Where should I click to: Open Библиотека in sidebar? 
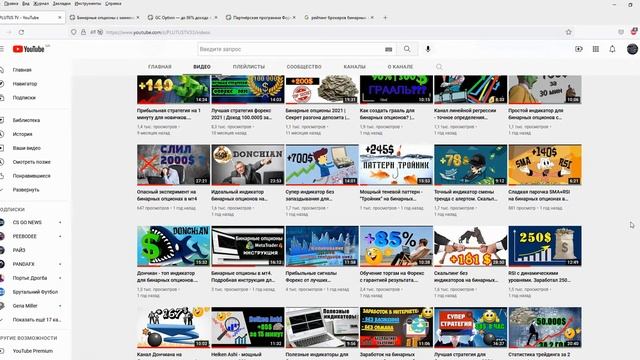26,120
